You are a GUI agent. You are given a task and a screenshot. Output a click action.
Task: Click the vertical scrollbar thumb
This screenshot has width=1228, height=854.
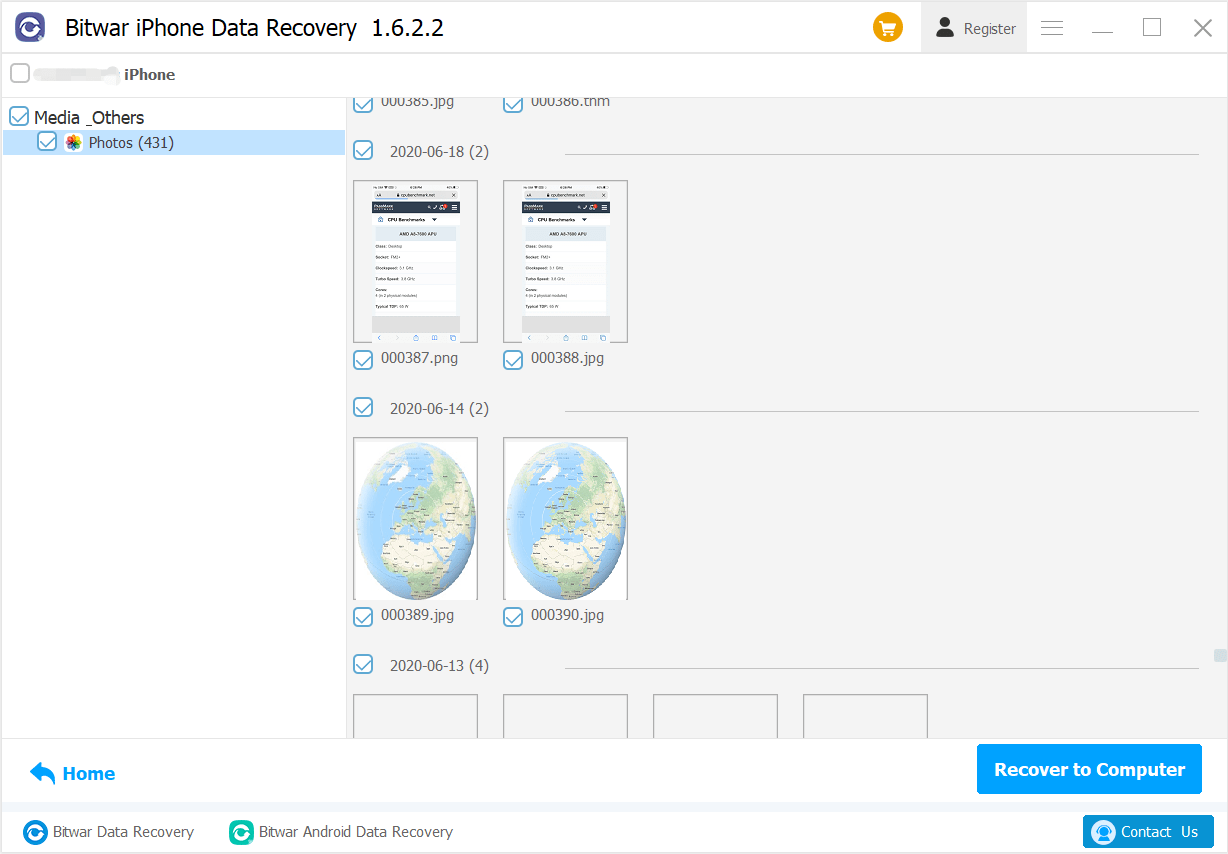tap(1220, 655)
